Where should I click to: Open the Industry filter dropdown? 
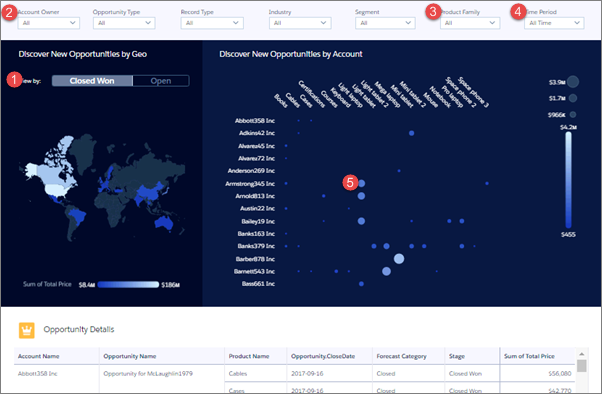coord(300,23)
